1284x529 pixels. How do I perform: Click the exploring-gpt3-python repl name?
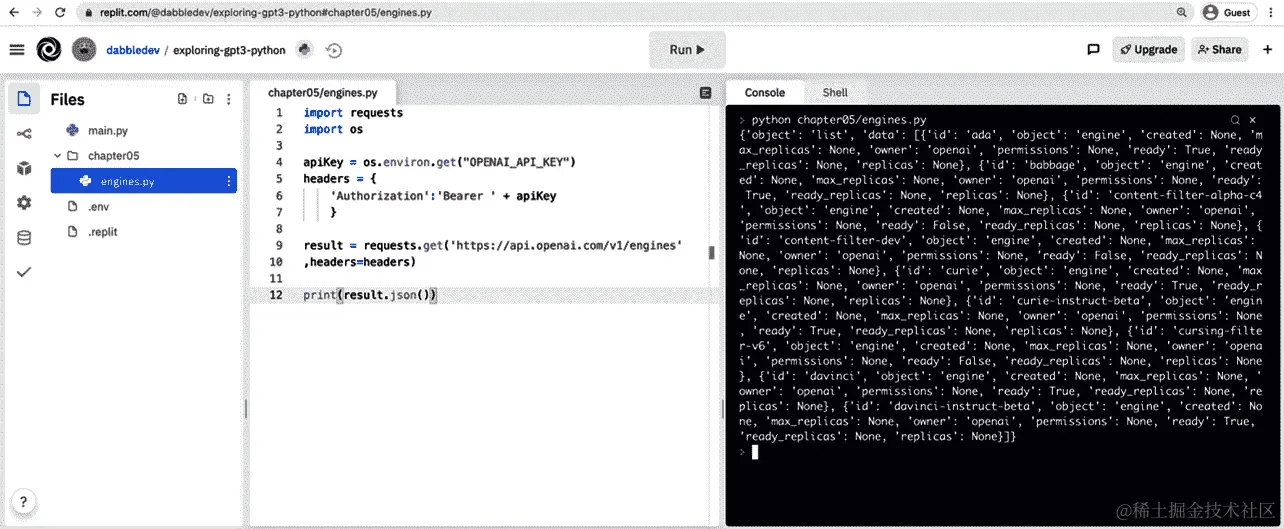click(229, 50)
